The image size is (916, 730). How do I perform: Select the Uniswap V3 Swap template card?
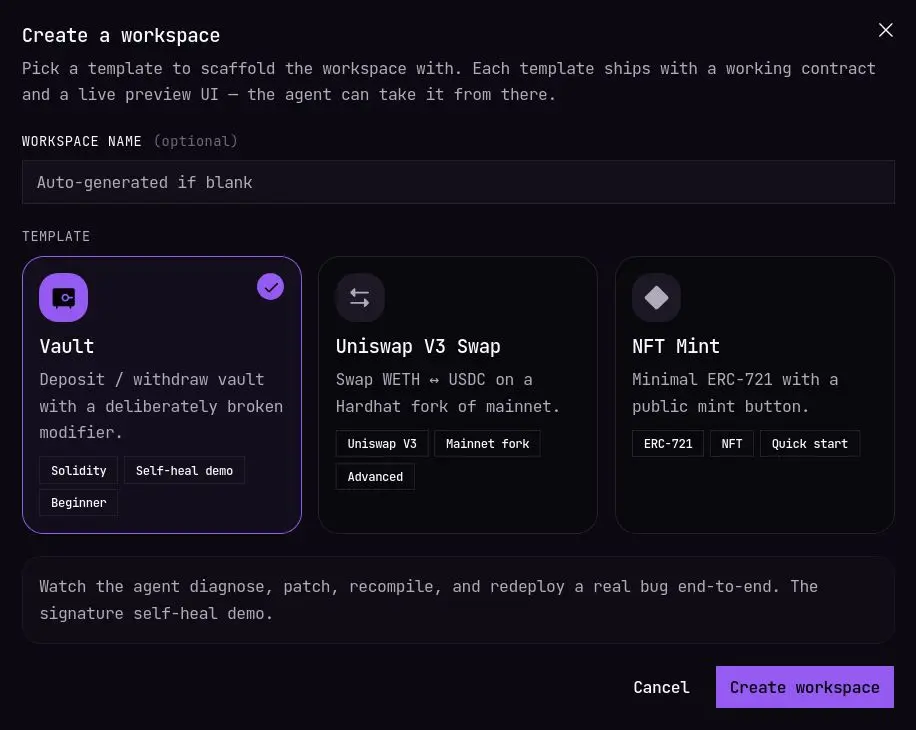(x=457, y=395)
